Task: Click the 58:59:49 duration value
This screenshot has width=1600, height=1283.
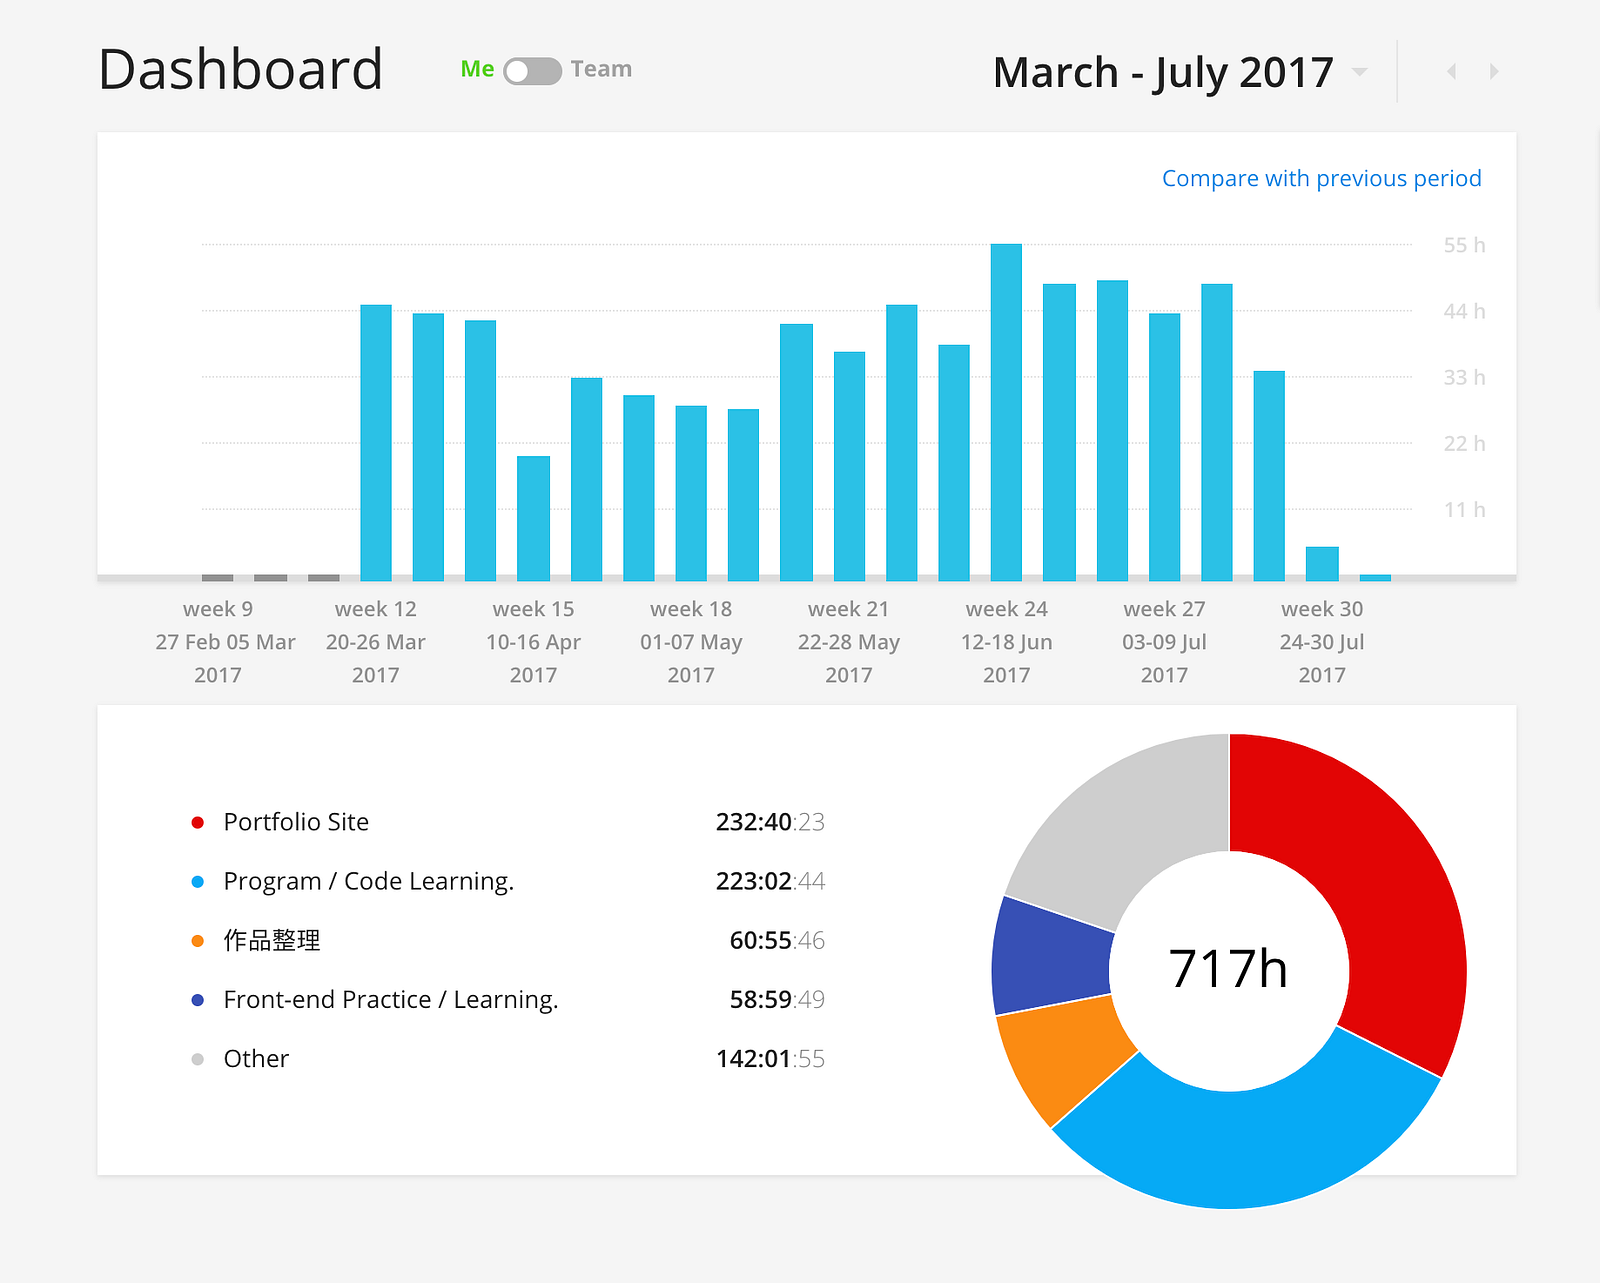Action: [777, 999]
